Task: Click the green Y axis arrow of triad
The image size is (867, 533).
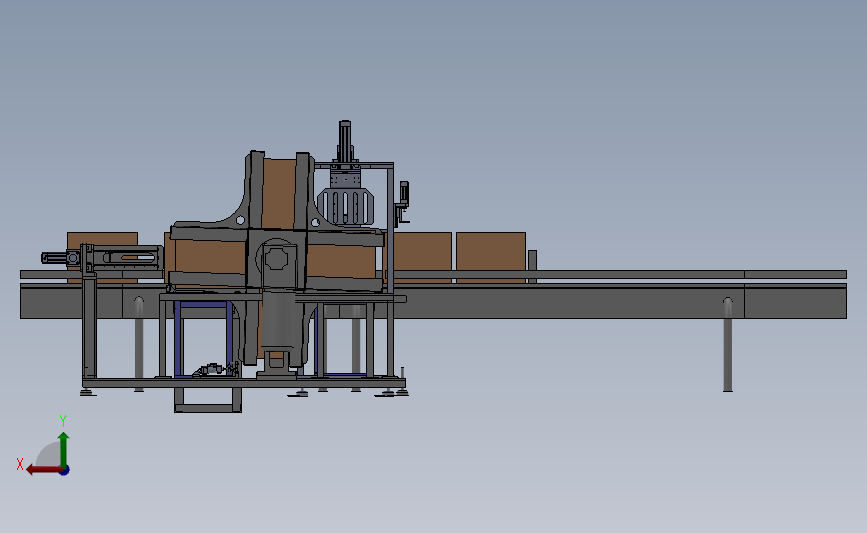Action: (x=64, y=450)
